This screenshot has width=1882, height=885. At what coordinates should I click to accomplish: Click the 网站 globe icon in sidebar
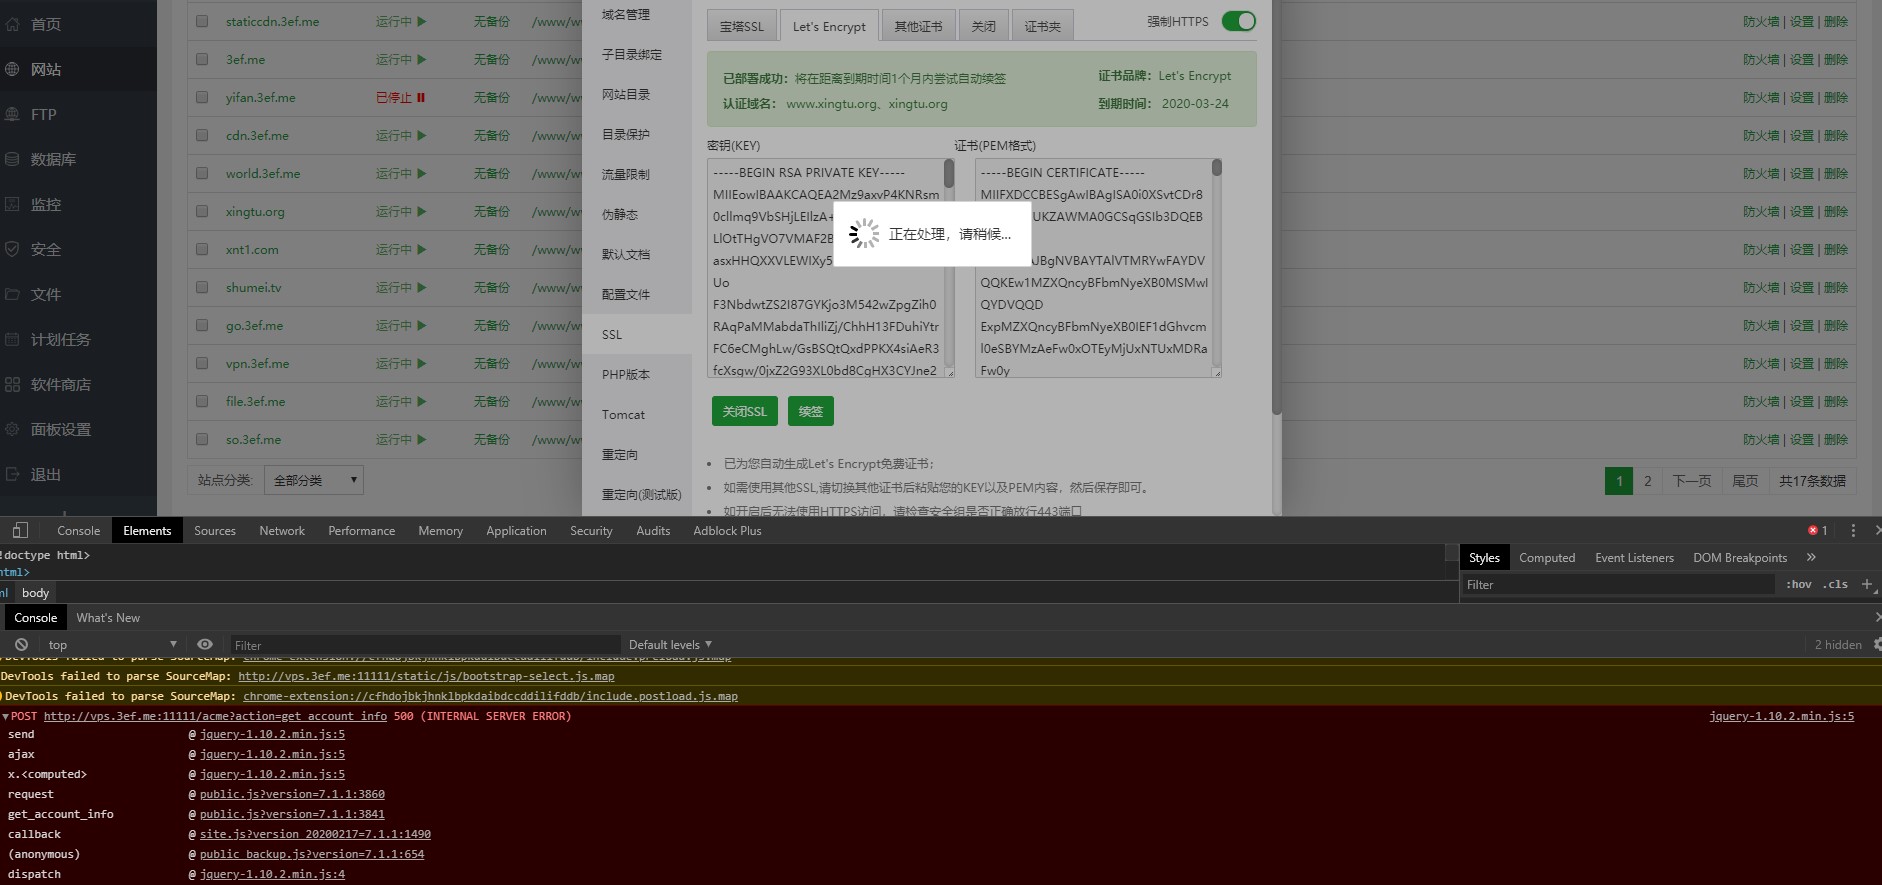pyautogui.click(x=13, y=69)
